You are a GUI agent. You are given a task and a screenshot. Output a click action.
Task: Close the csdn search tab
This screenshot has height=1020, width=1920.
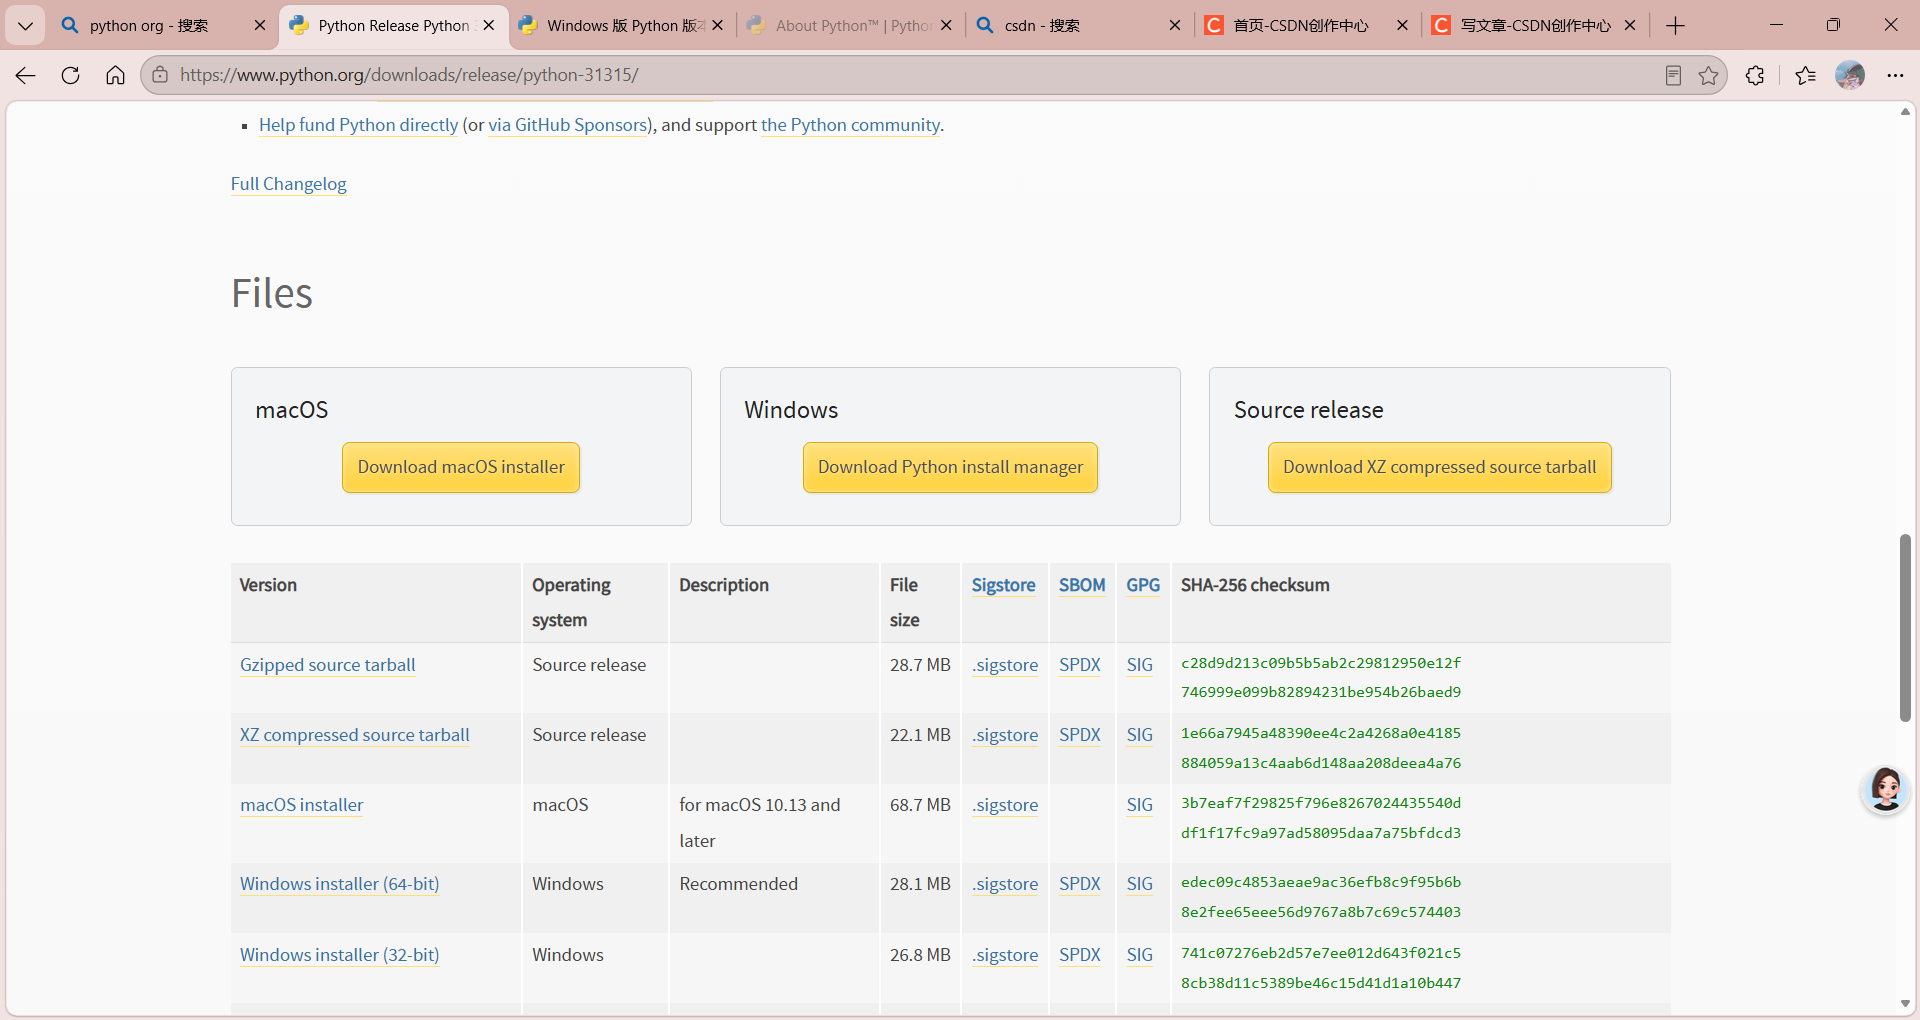click(x=1175, y=25)
